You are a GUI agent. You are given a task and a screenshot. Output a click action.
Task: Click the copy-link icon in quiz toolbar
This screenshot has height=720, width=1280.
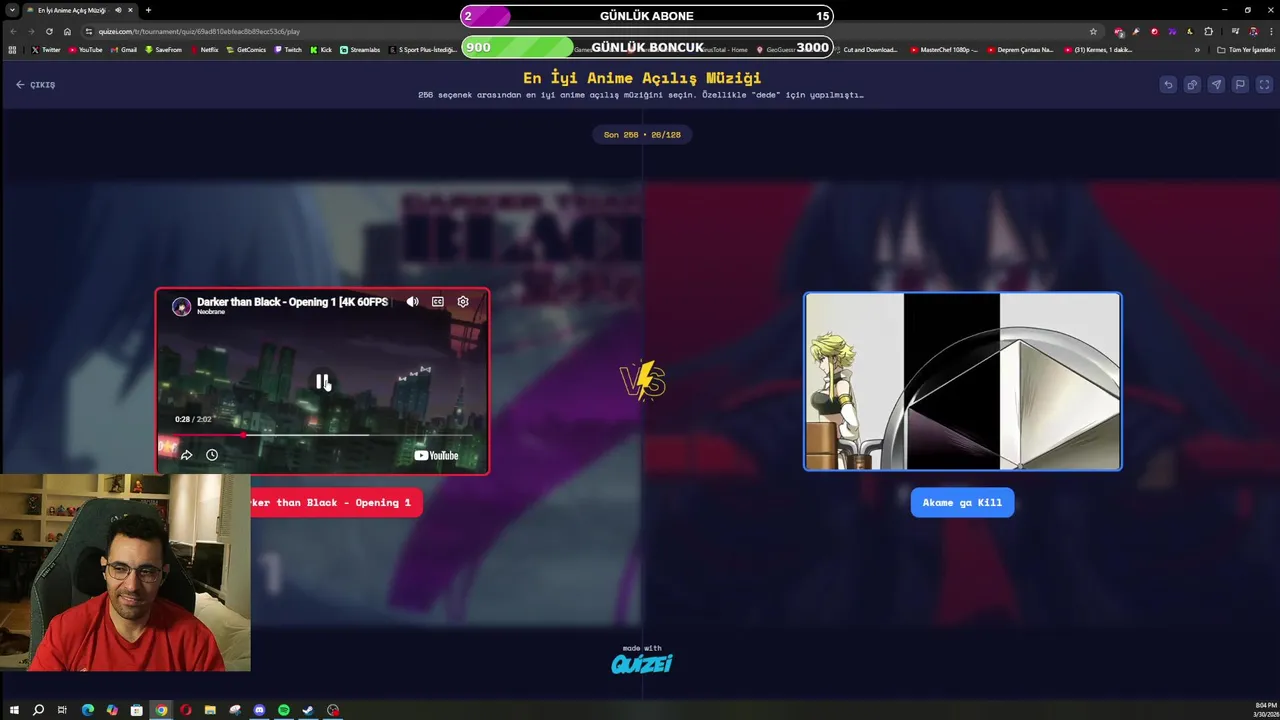[1192, 85]
